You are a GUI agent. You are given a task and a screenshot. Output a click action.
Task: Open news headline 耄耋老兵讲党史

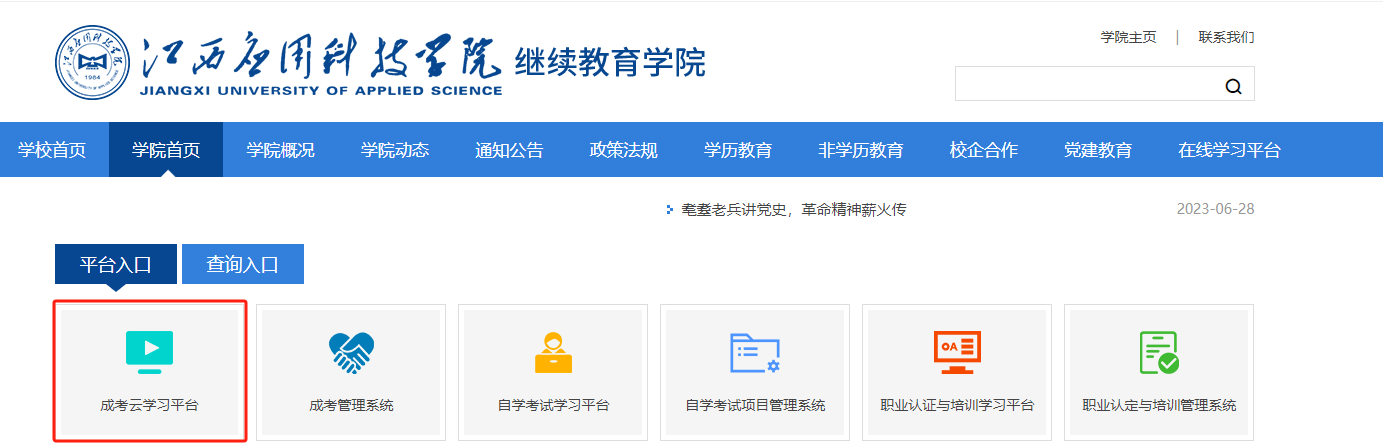(793, 210)
